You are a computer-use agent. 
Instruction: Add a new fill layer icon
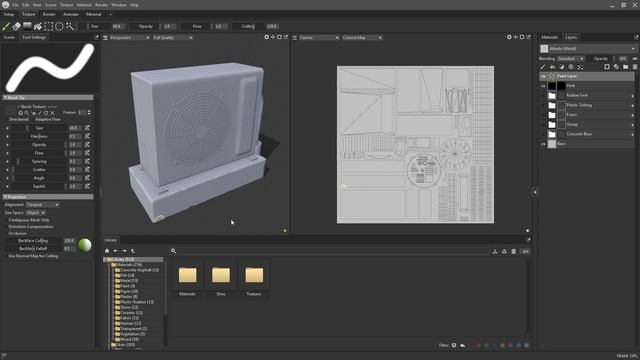pyautogui.click(x=552, y=67)
